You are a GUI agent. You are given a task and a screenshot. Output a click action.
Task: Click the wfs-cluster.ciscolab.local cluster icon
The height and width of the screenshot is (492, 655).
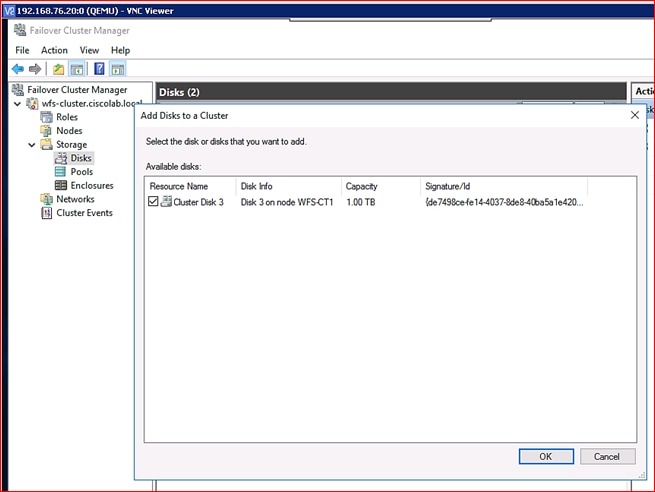click(x=32, y=103)
